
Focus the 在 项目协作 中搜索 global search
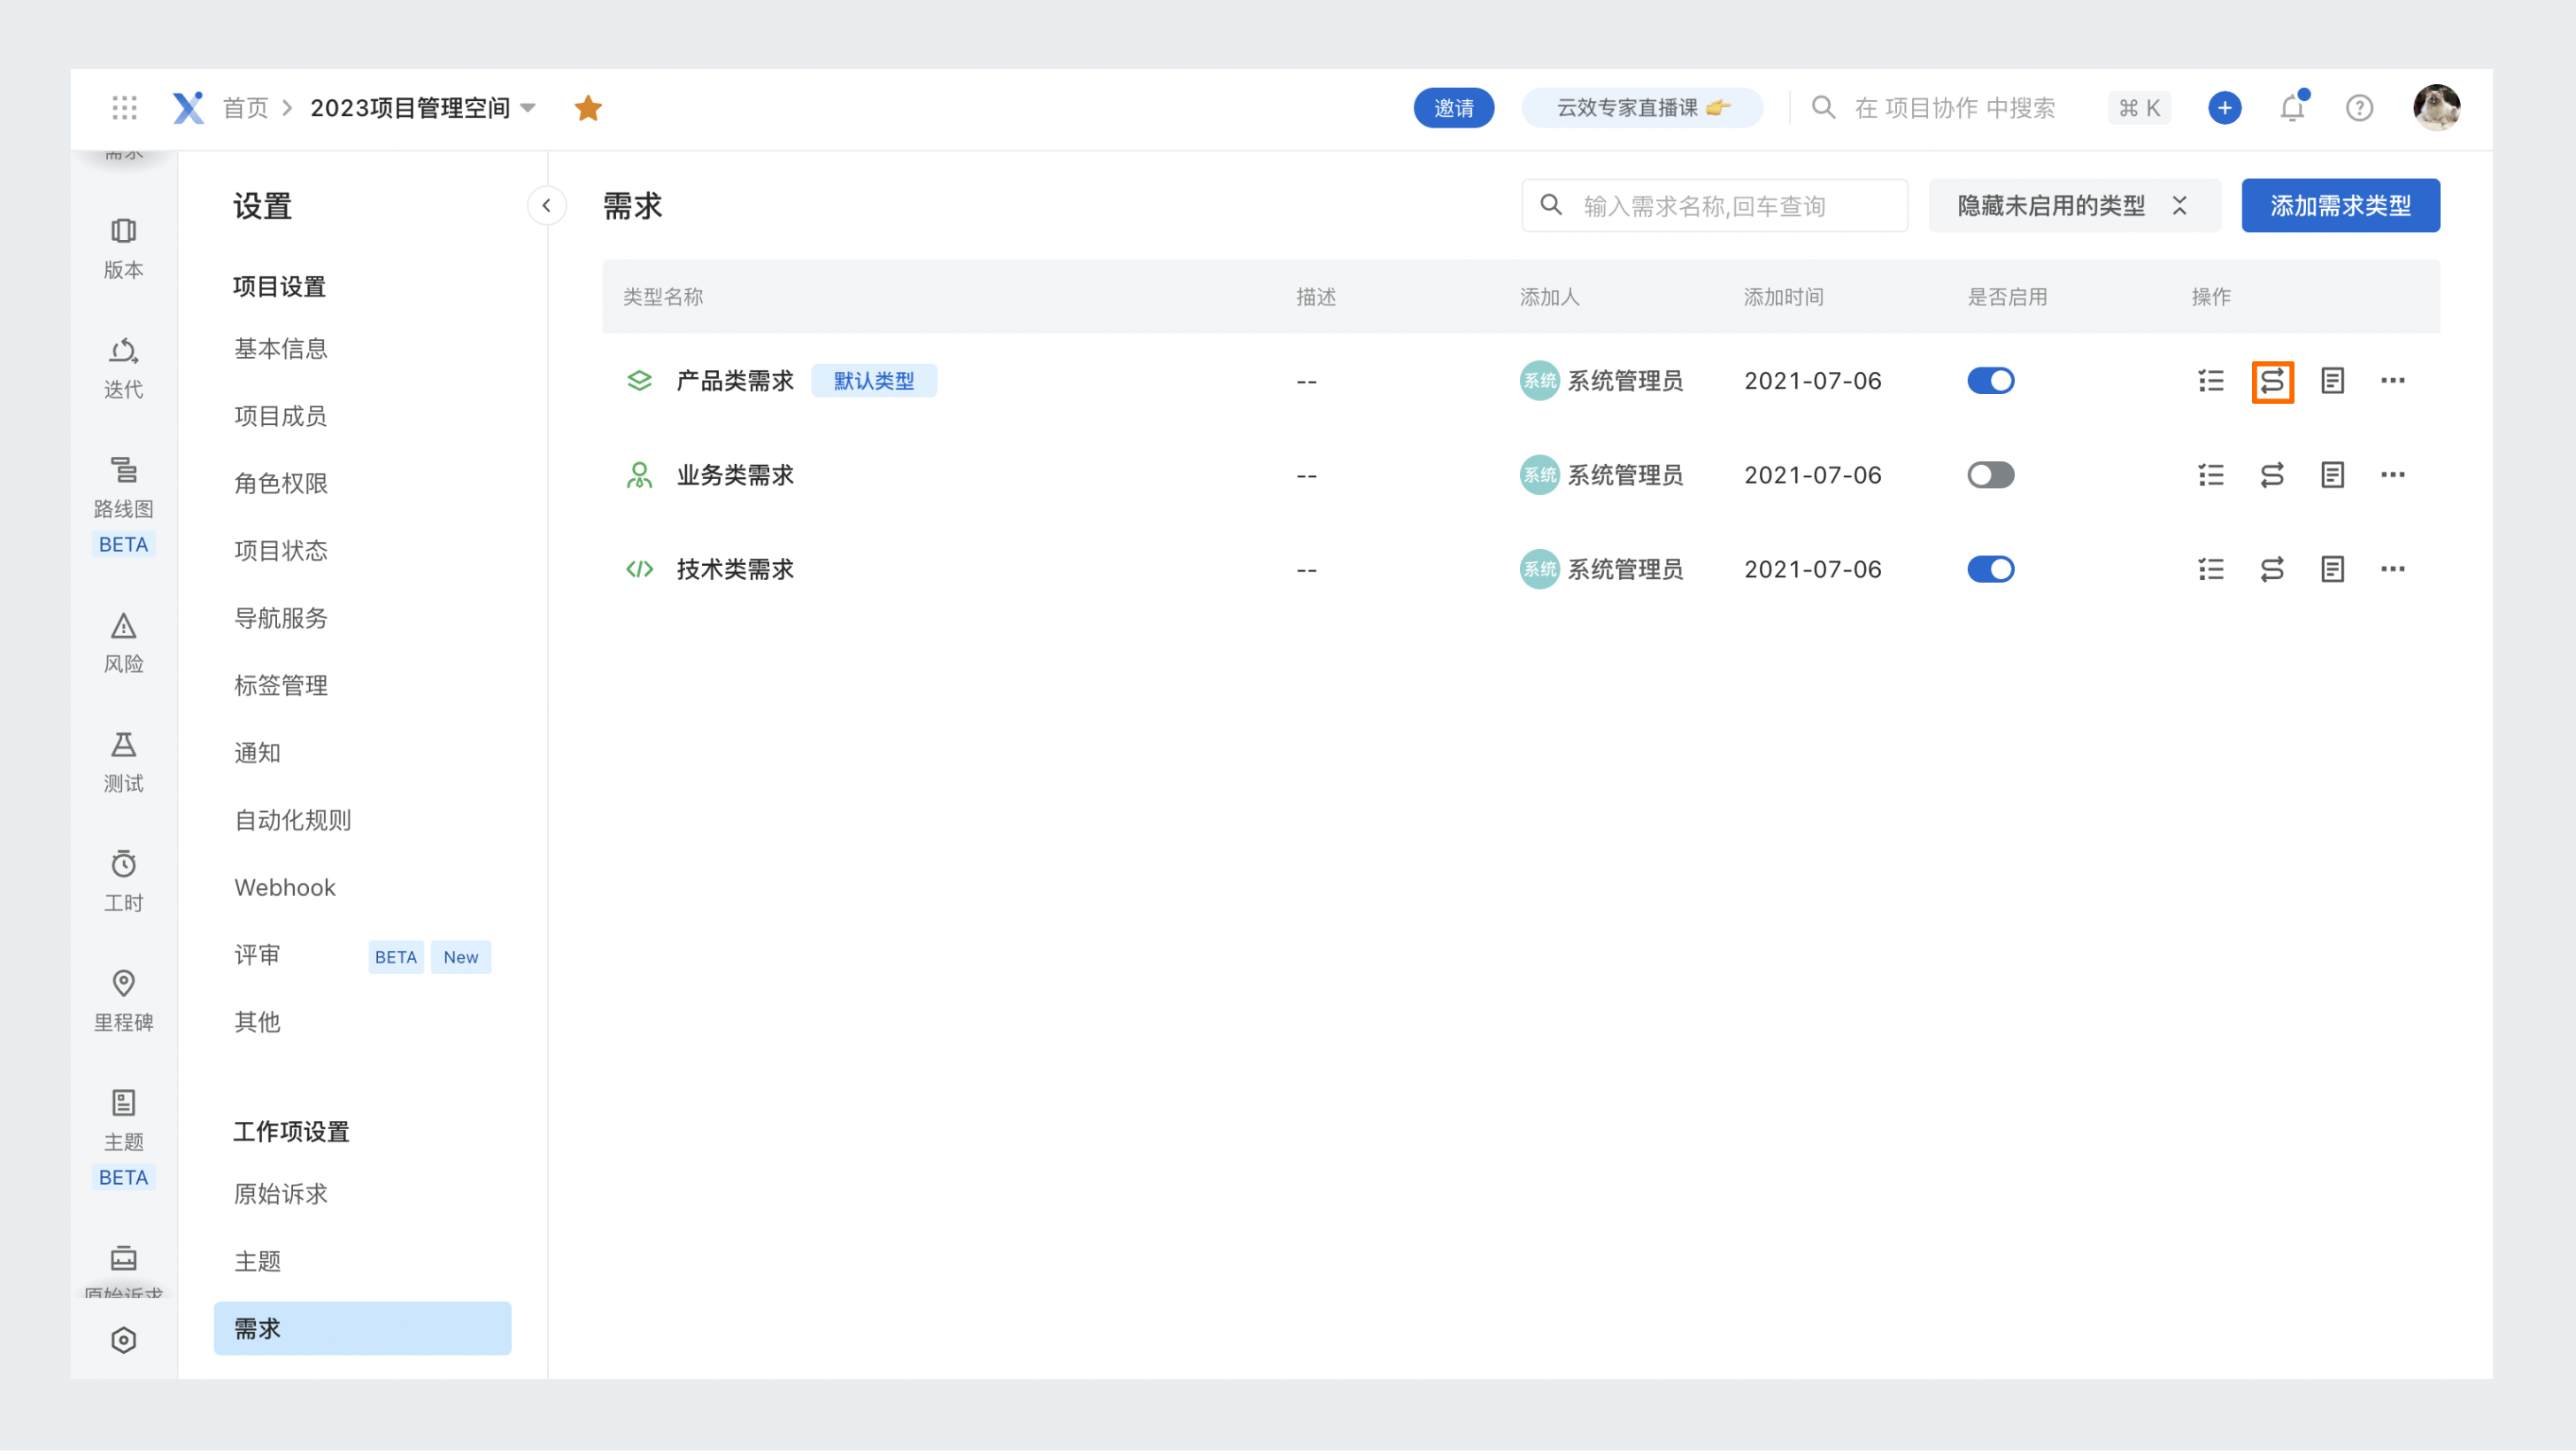[x=1954, y=108]
